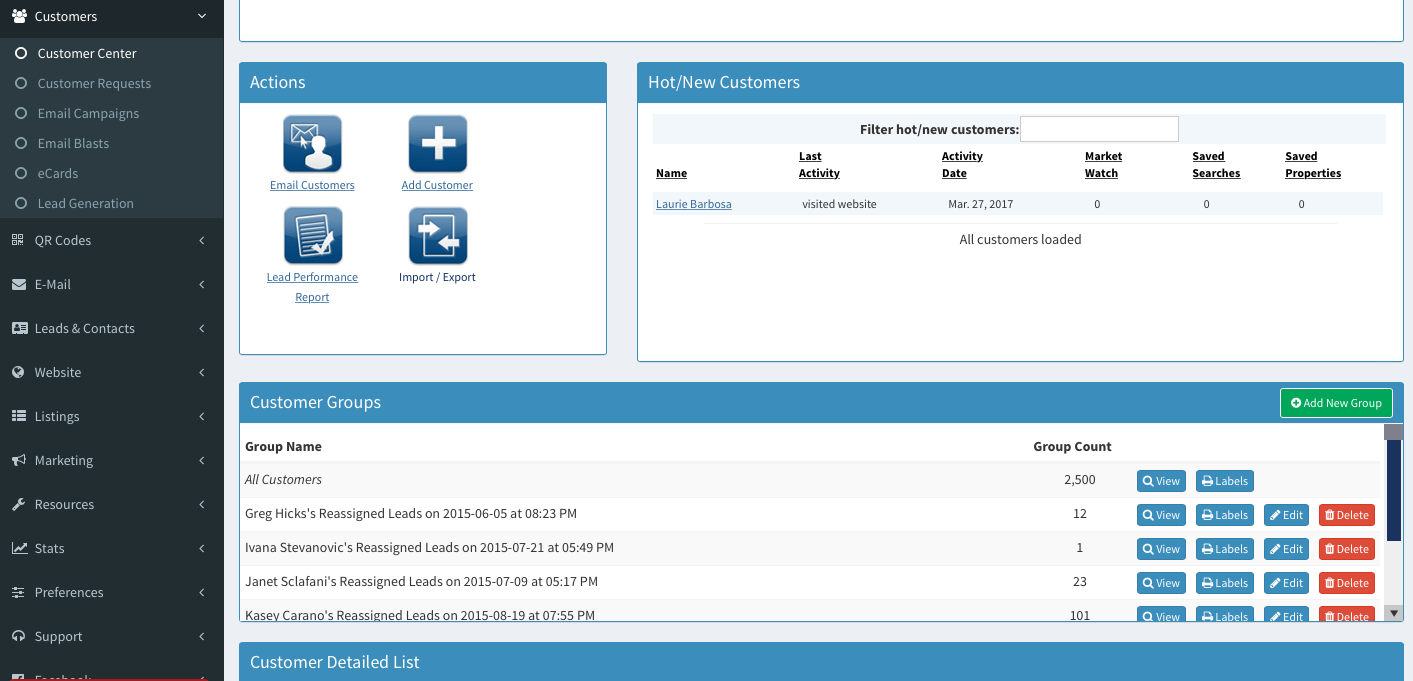
Task: Collapse the Customers sidebar menu chevron
Action: pyautogui.click(x=201, y=16)
